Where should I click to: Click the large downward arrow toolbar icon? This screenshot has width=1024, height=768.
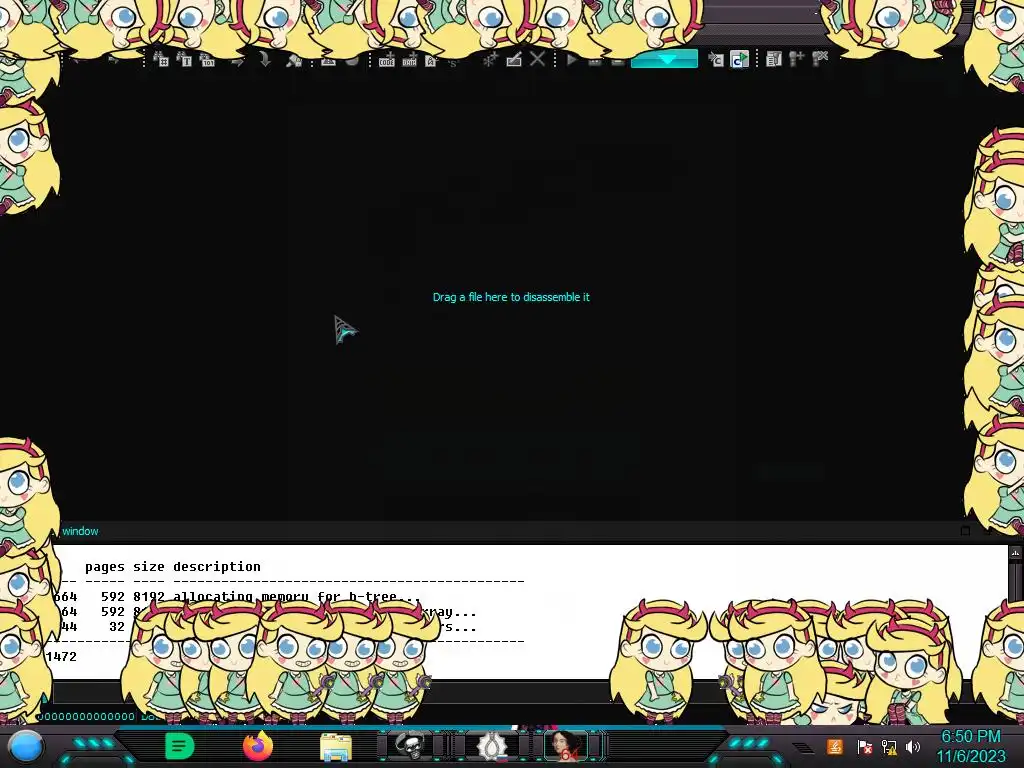click(264, 59)
